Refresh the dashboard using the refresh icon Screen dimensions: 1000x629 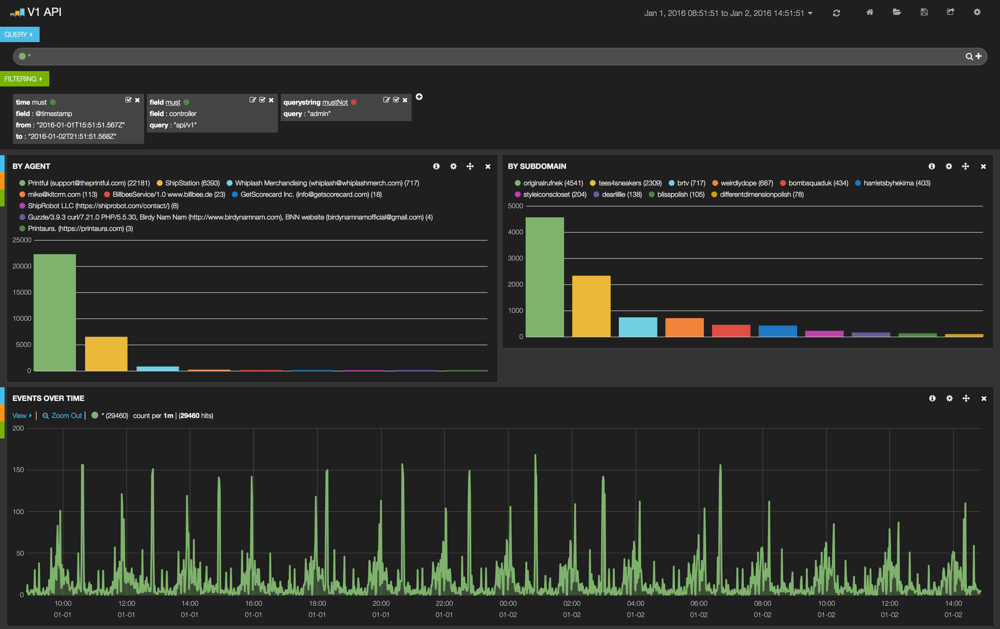tap(836, 13)
